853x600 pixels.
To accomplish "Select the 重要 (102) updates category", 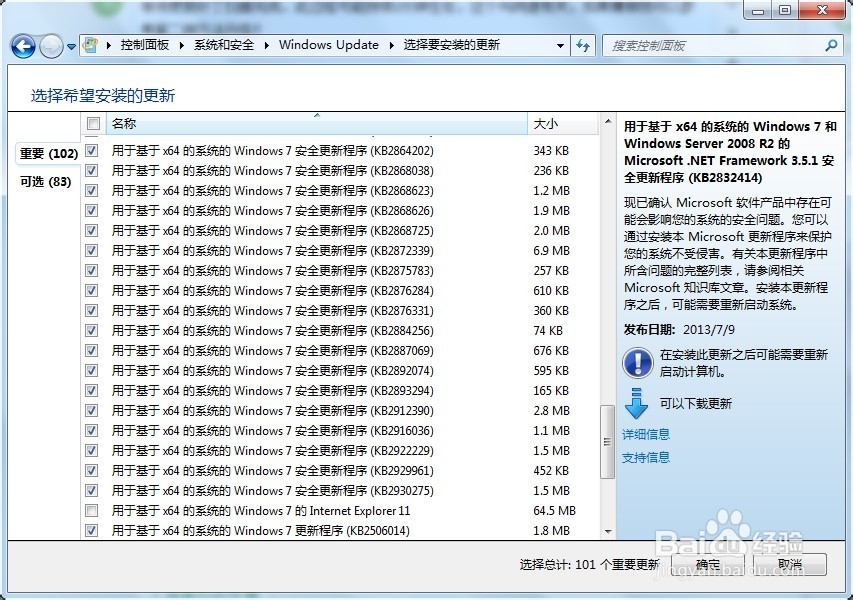I will [x=46, y=154].
